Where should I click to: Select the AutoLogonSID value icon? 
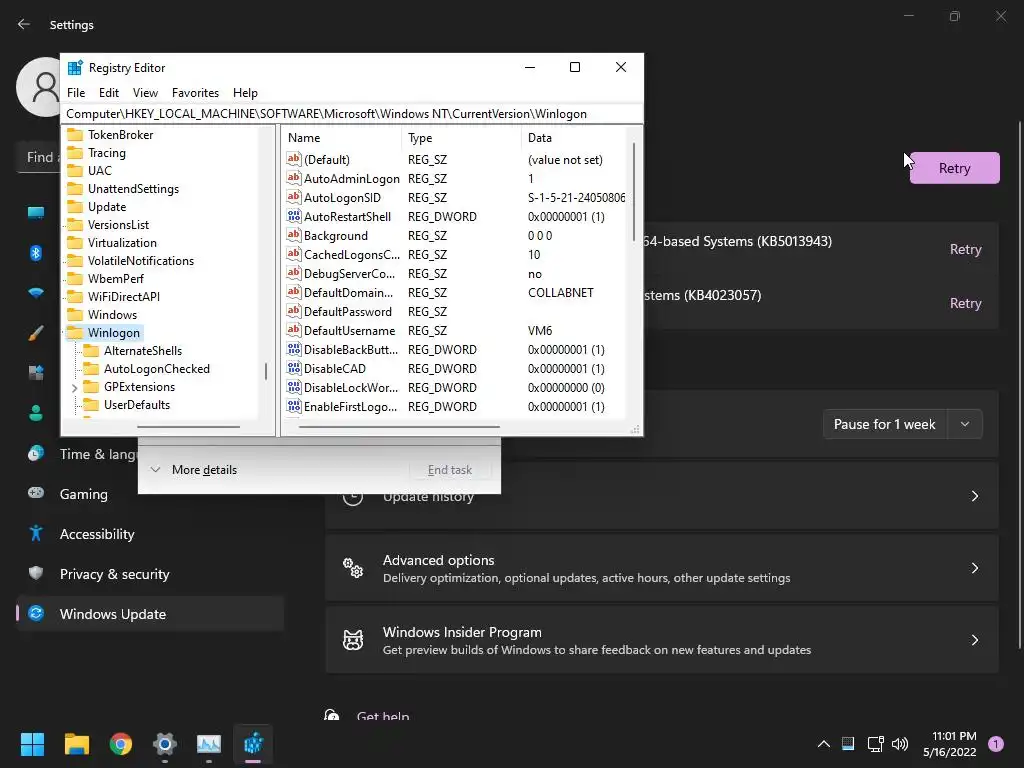(294, 197)
